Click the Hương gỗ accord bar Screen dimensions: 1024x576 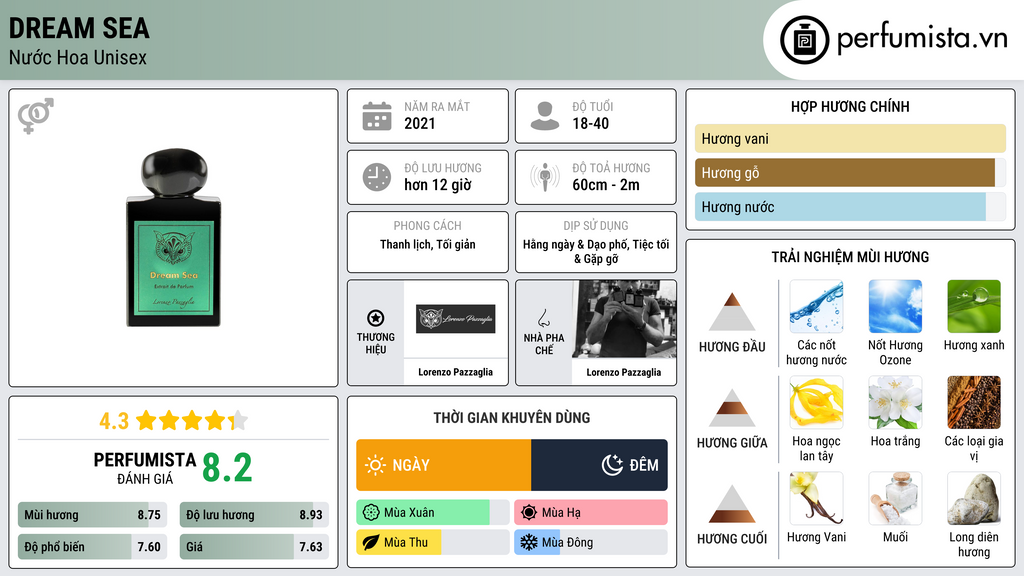850,172
